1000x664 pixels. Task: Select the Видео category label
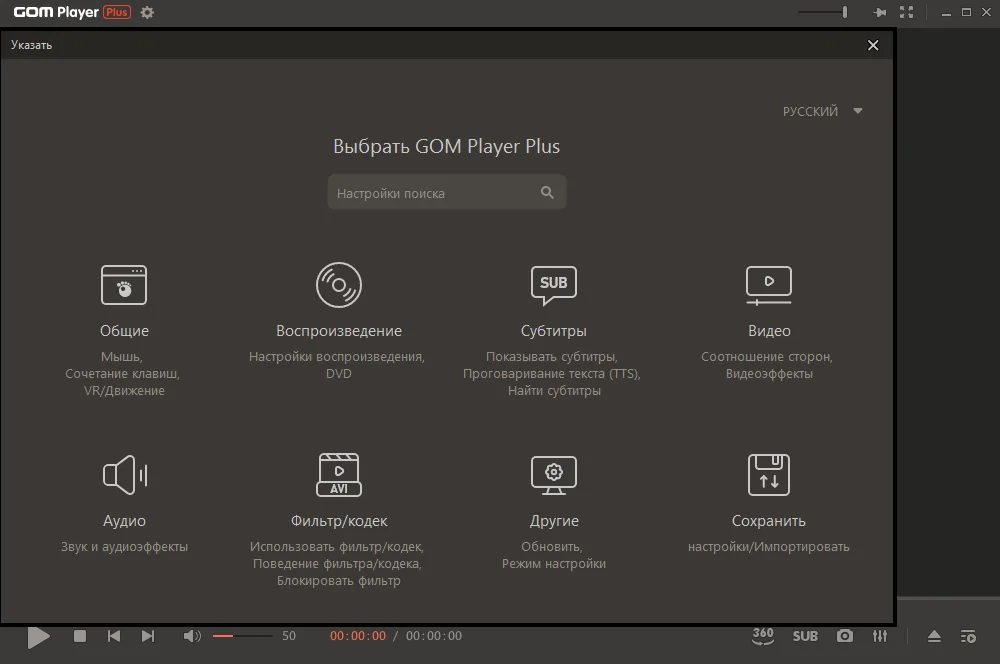pos(769,330)
